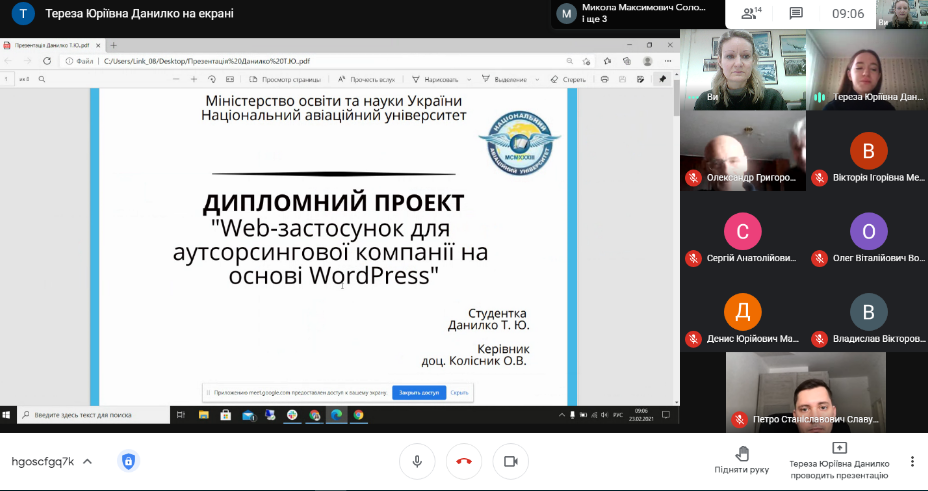
Task: Add this page to Edge favorites
Action: click(587, 61)
